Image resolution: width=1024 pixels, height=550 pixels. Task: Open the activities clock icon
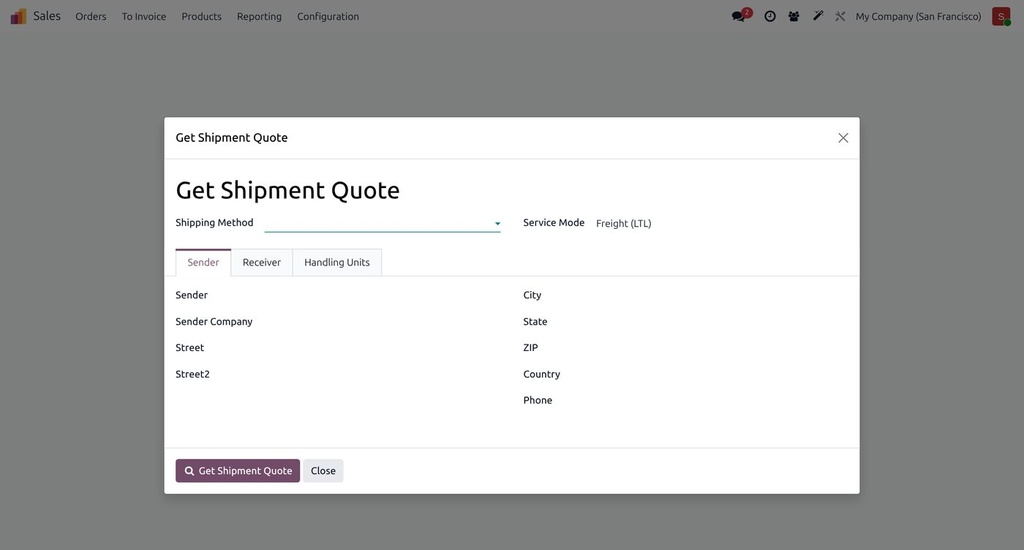point(770,16)
